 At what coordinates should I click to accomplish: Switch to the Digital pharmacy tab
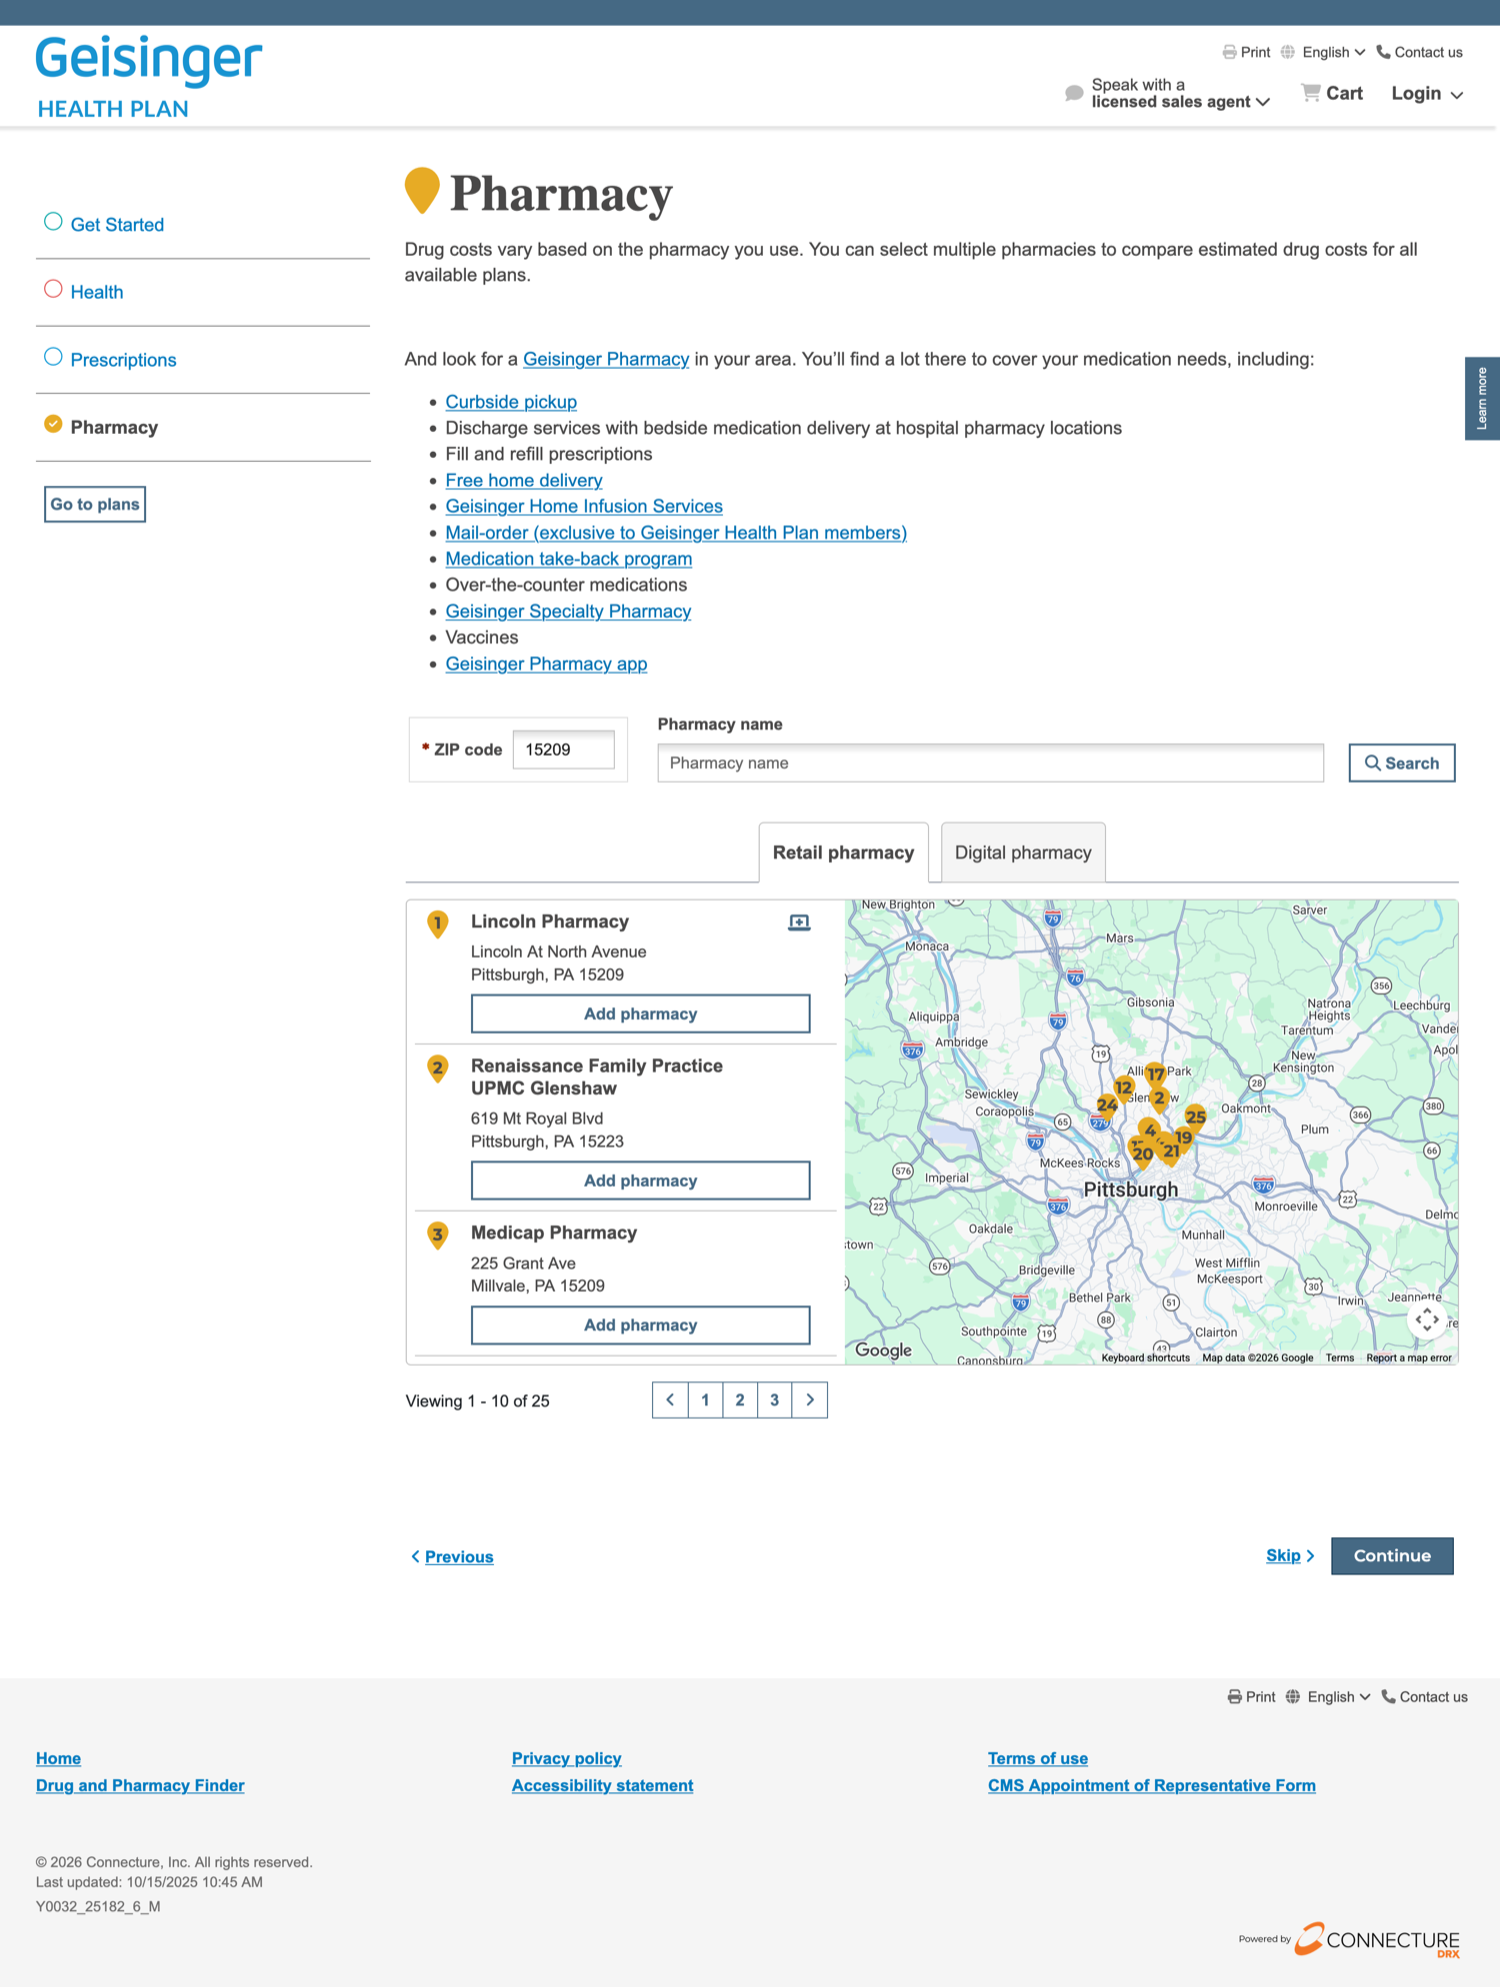click(1023, 853)
